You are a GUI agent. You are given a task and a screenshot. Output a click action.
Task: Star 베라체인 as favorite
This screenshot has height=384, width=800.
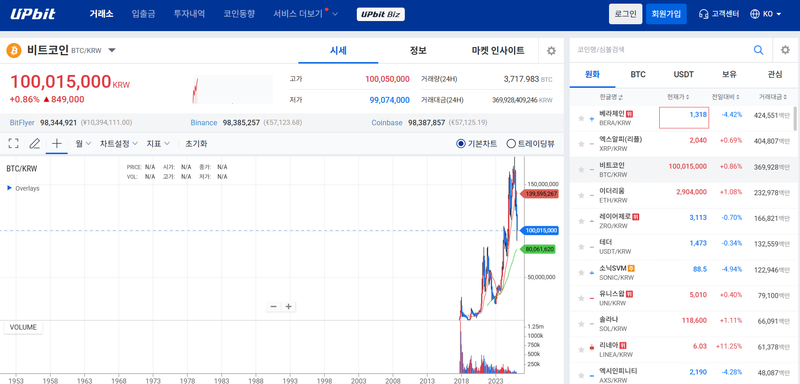click(581, 118)
